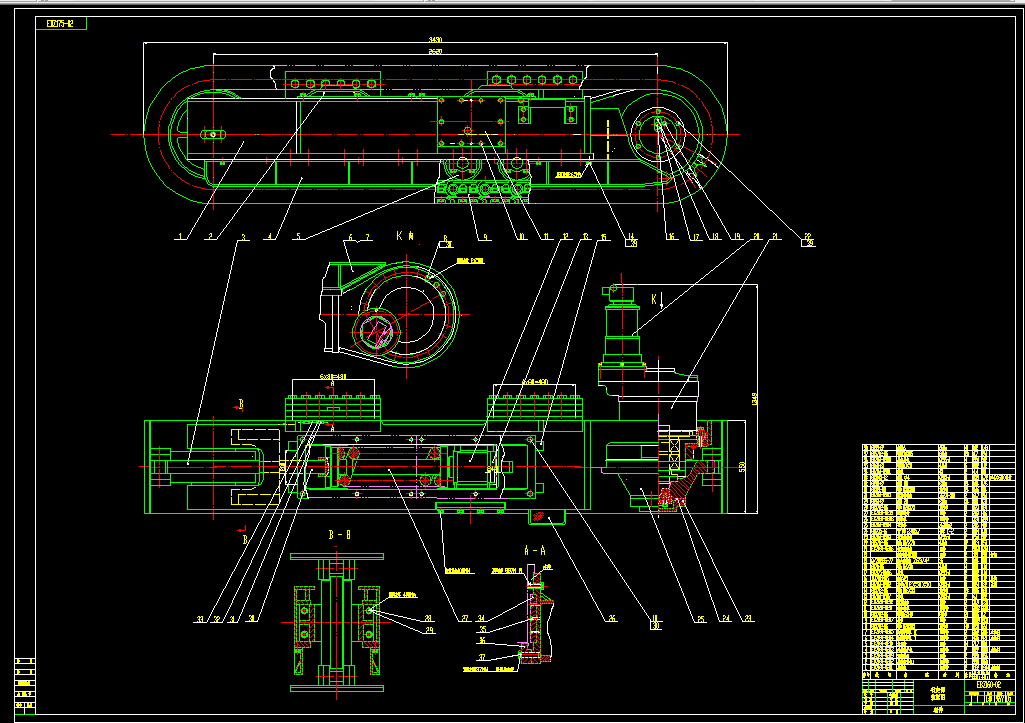Click part callout number 35
This screenshot has width=1025, height=723.
pyautogui.click(x=482, y=630)
